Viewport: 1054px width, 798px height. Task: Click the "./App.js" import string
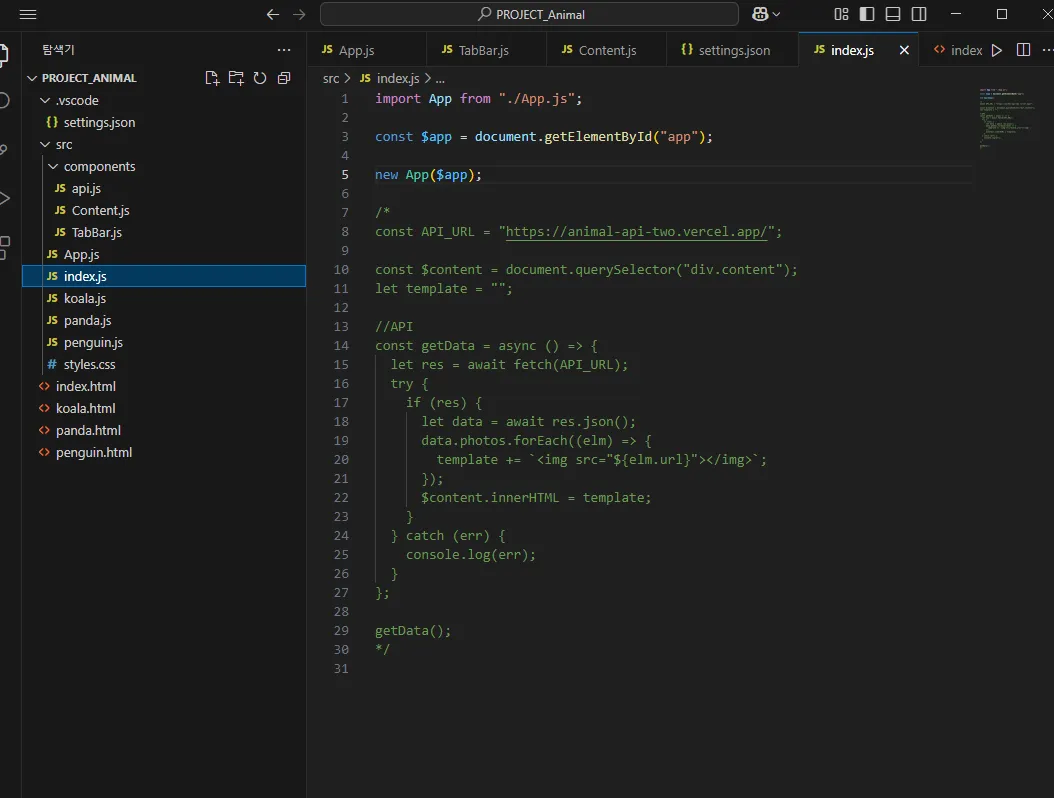(536, 98)
